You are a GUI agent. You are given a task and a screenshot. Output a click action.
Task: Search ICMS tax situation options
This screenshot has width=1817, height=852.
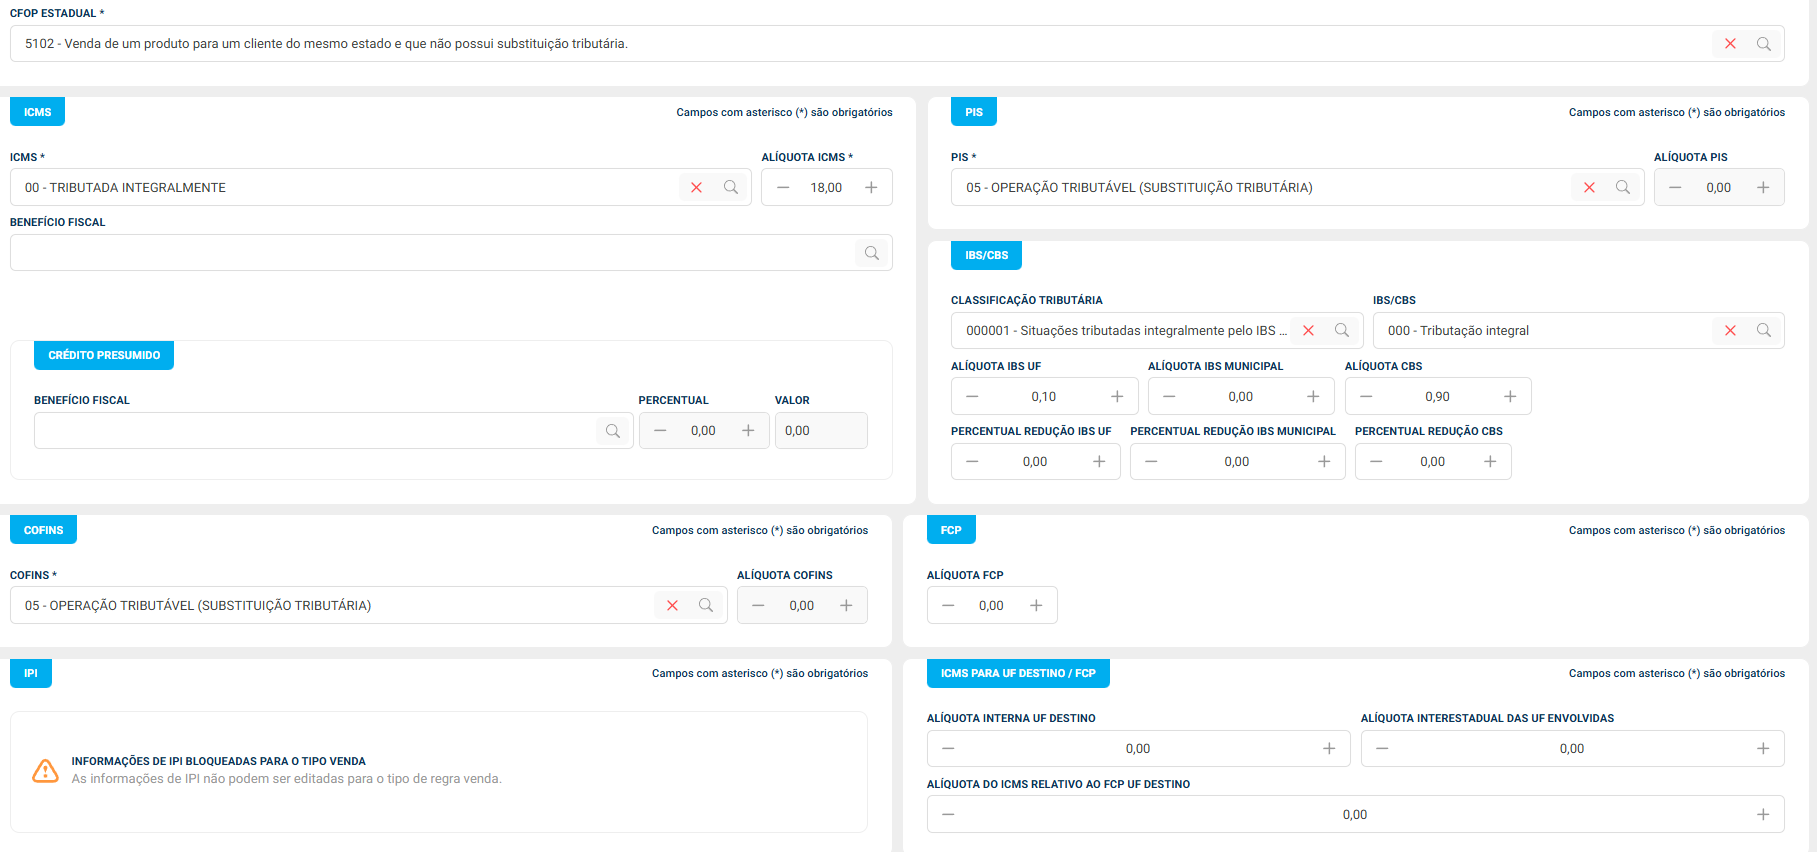coord(731,188)
